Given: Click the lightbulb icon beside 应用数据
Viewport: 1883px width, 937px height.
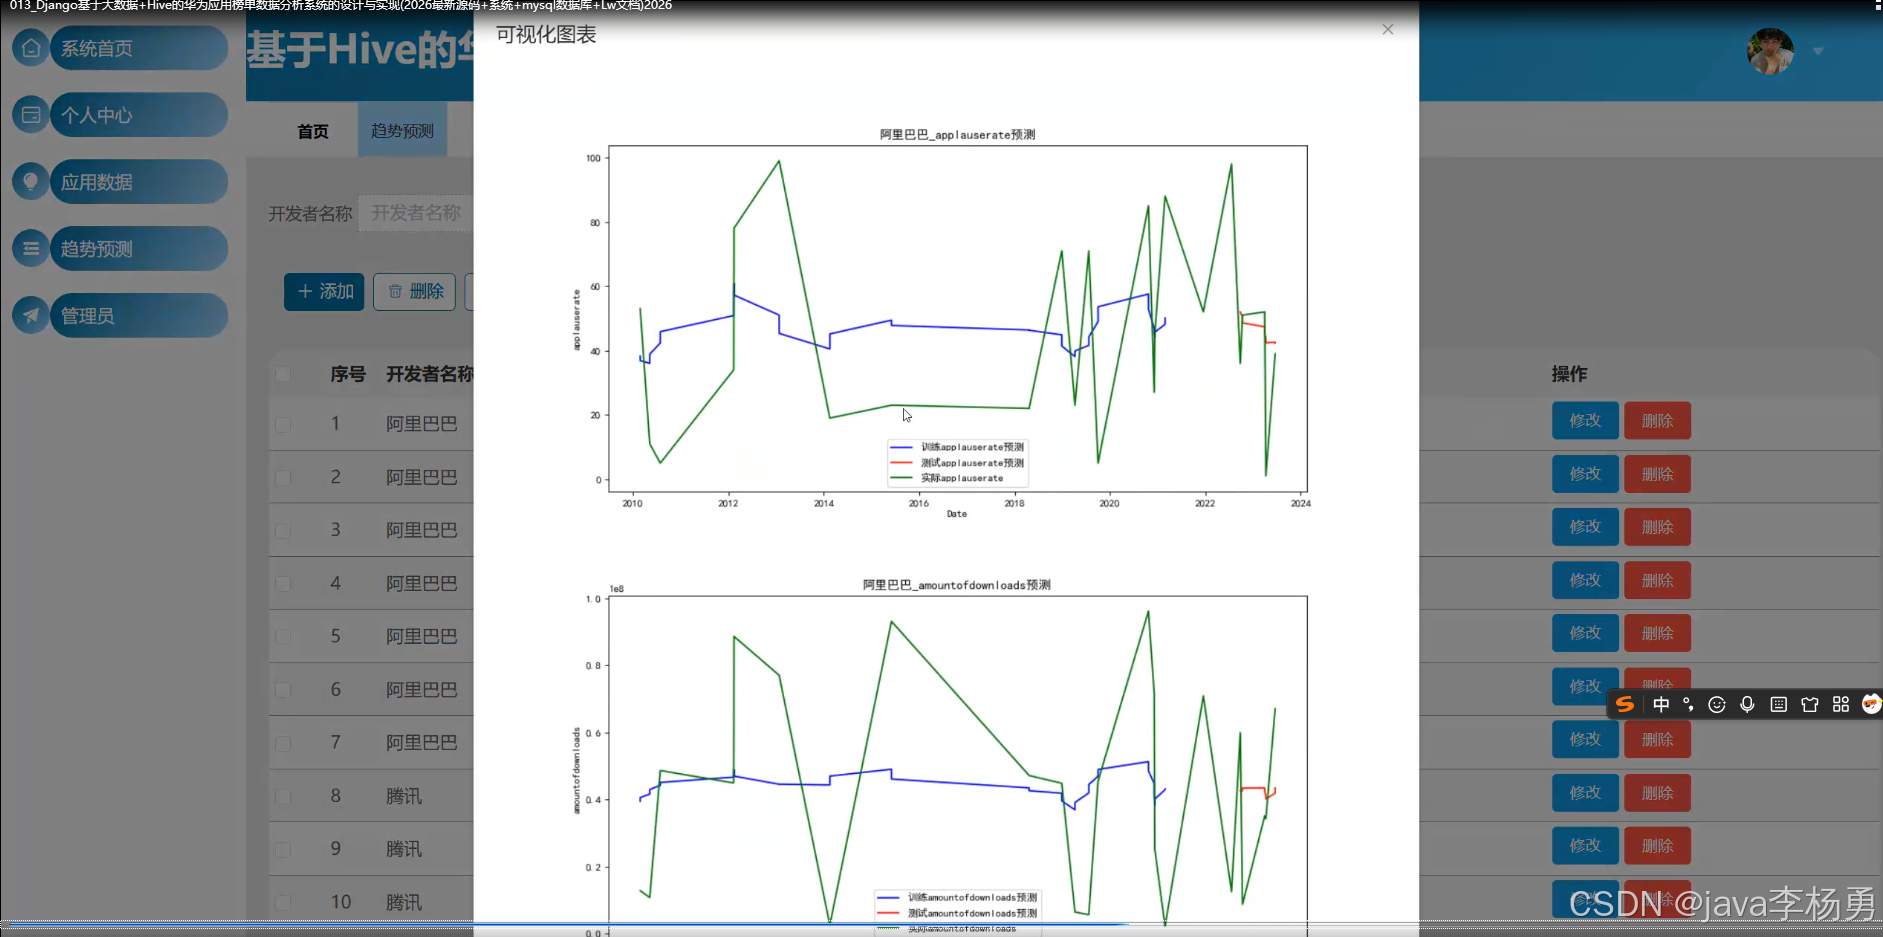Looking at the screenshot, I should (31, 182).
